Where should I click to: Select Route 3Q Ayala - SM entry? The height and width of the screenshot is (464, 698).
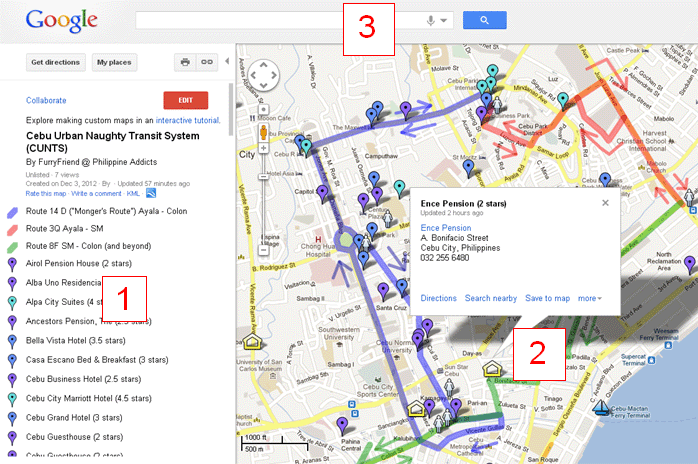pos(65,228)
